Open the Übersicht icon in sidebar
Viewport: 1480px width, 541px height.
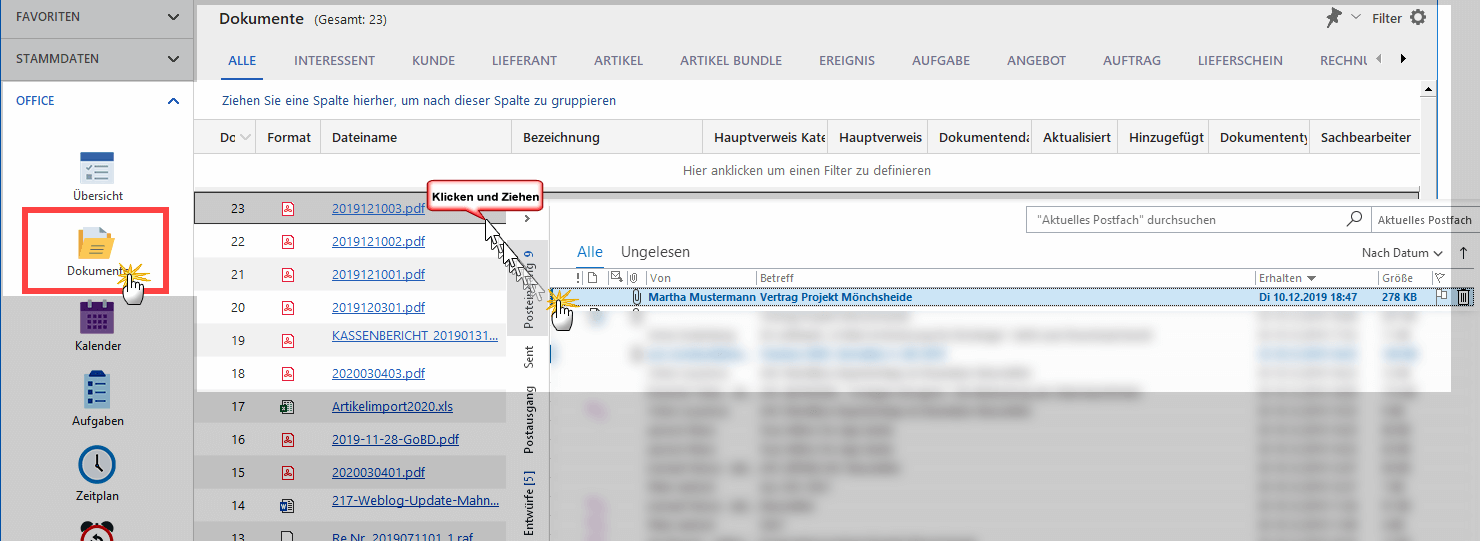(97, 169)
